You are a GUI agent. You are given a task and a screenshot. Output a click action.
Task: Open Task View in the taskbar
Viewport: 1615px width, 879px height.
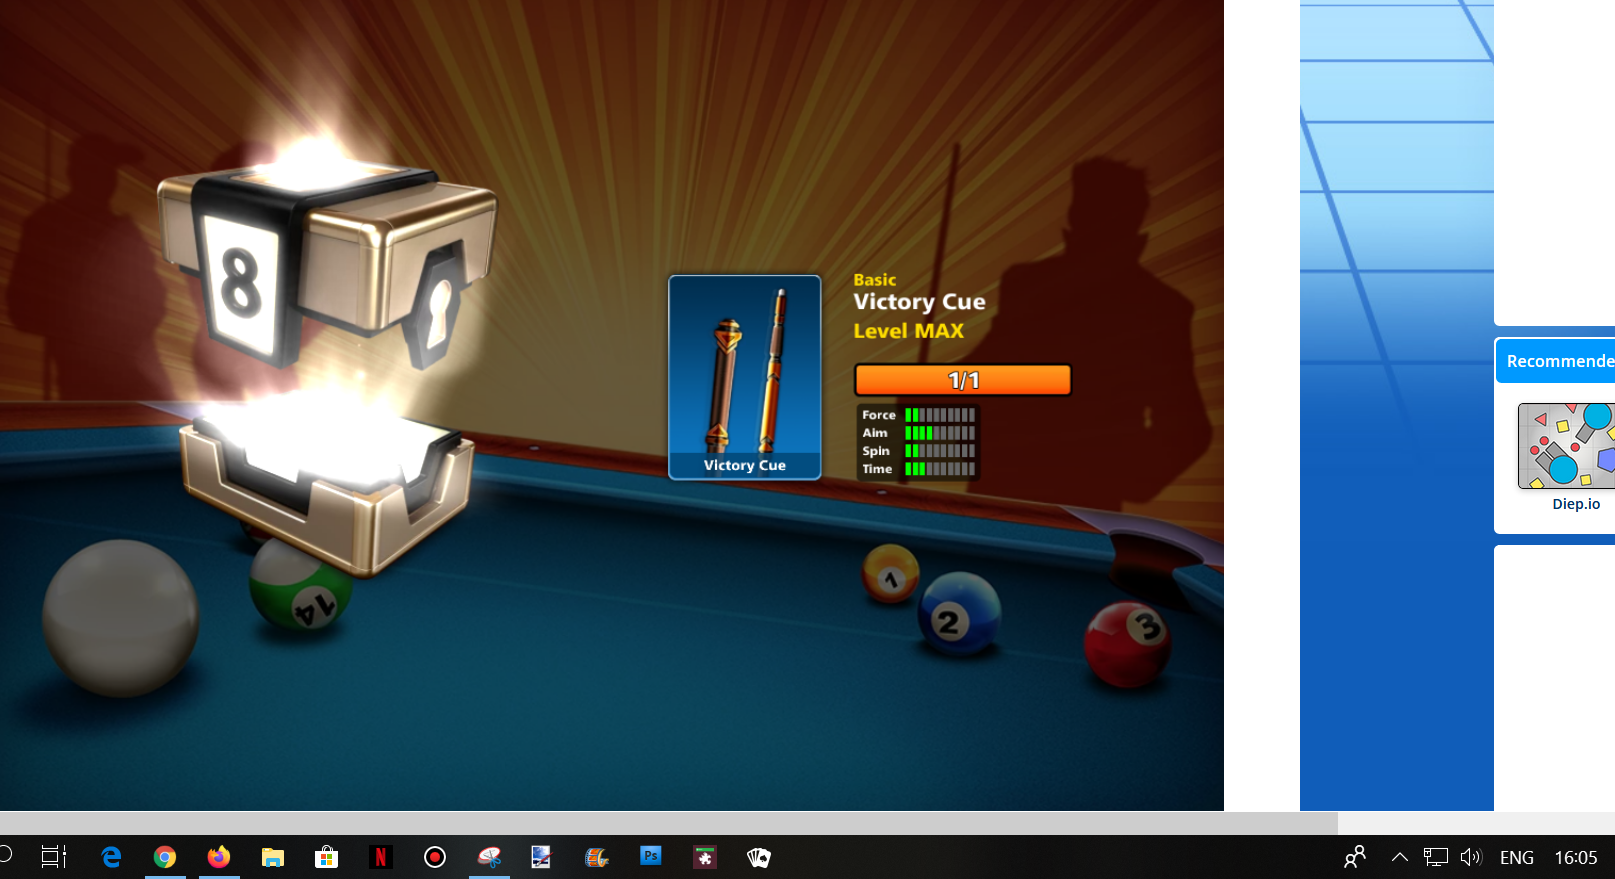(54, 857)
